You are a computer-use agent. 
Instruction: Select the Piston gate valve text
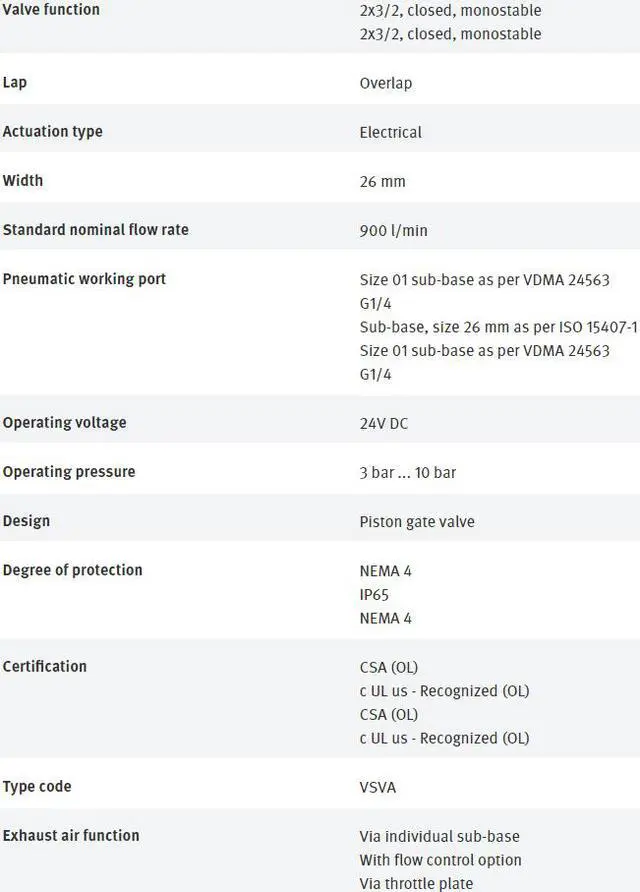[417, 522]
